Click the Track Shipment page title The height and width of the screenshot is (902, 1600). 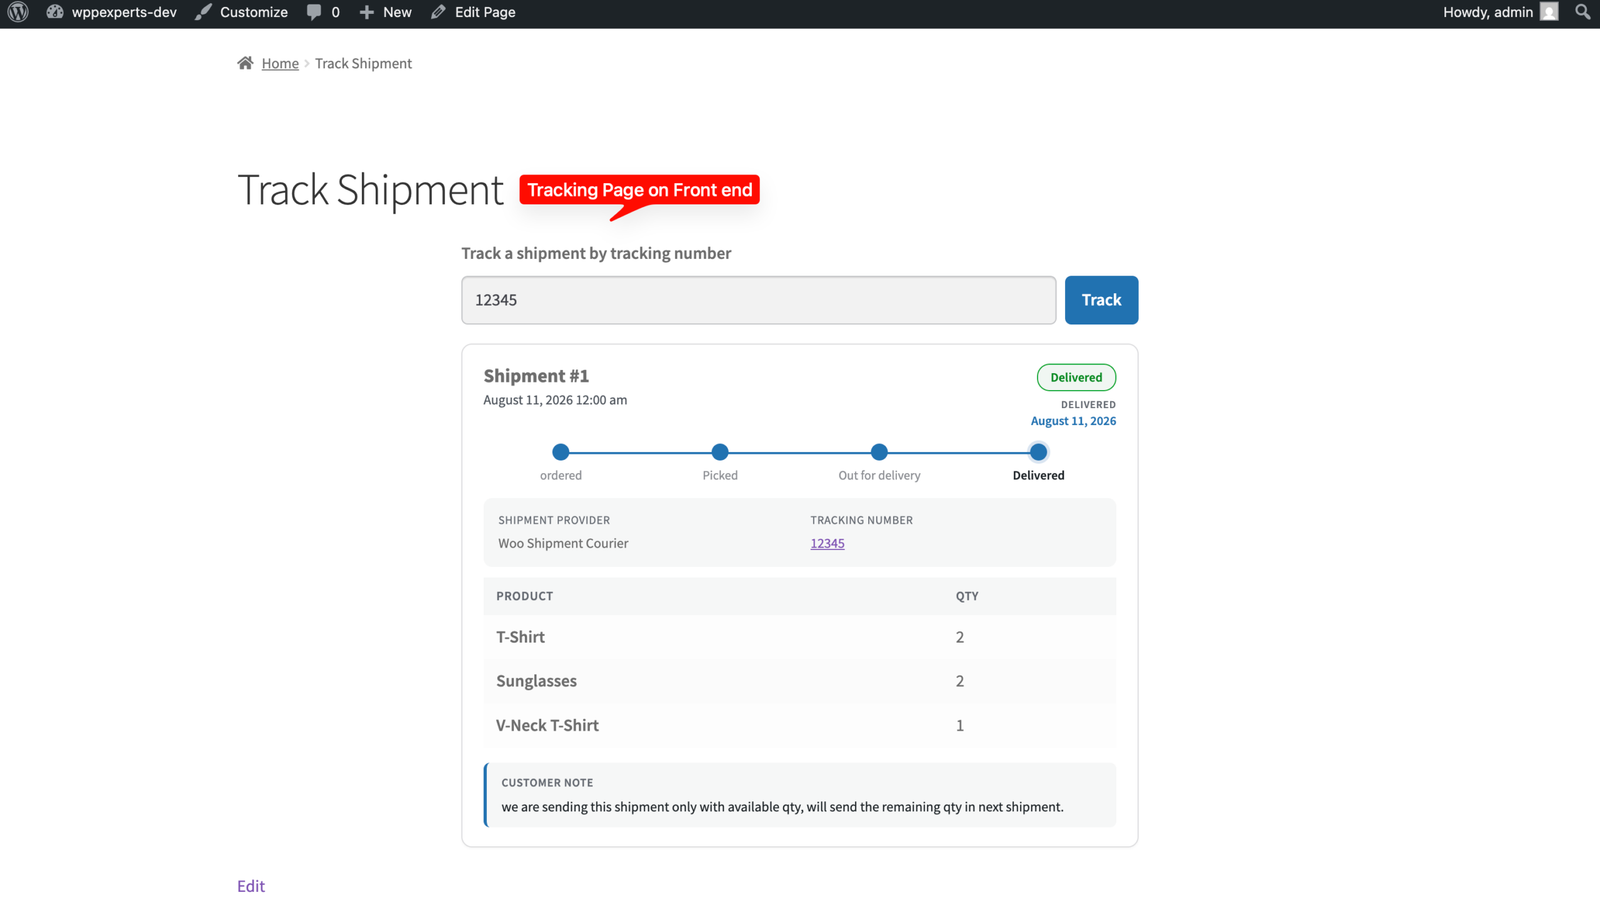370,190
